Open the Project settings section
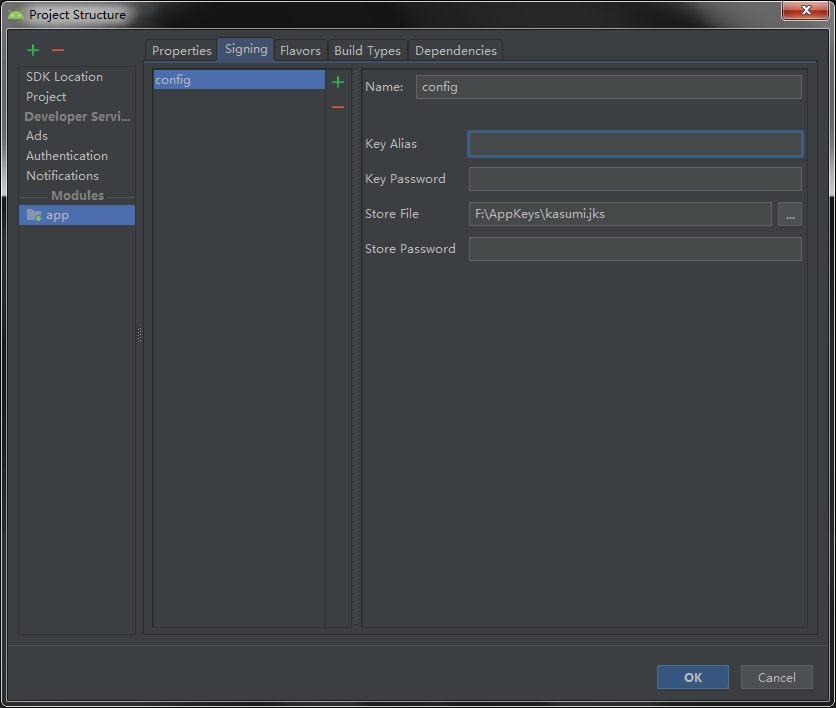Screen dimensions: 836x708 pyautogui.click(x=46, y=96)
